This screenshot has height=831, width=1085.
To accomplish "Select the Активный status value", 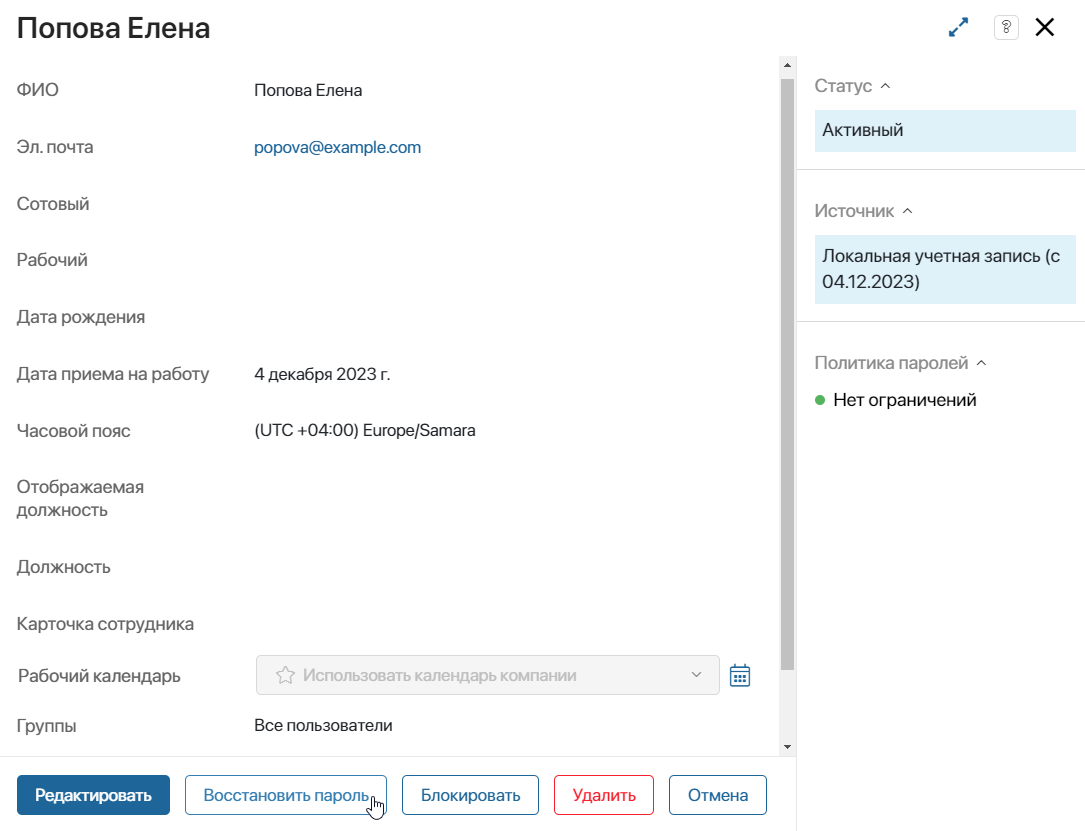I will click(x=945, y=131).
